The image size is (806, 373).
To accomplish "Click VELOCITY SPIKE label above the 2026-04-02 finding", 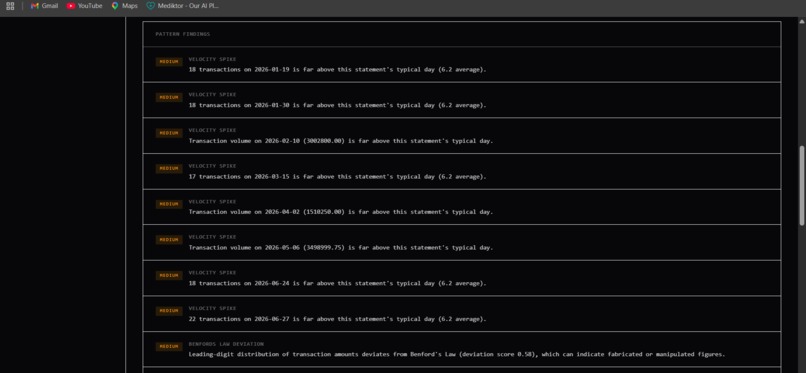I will 212,201.
